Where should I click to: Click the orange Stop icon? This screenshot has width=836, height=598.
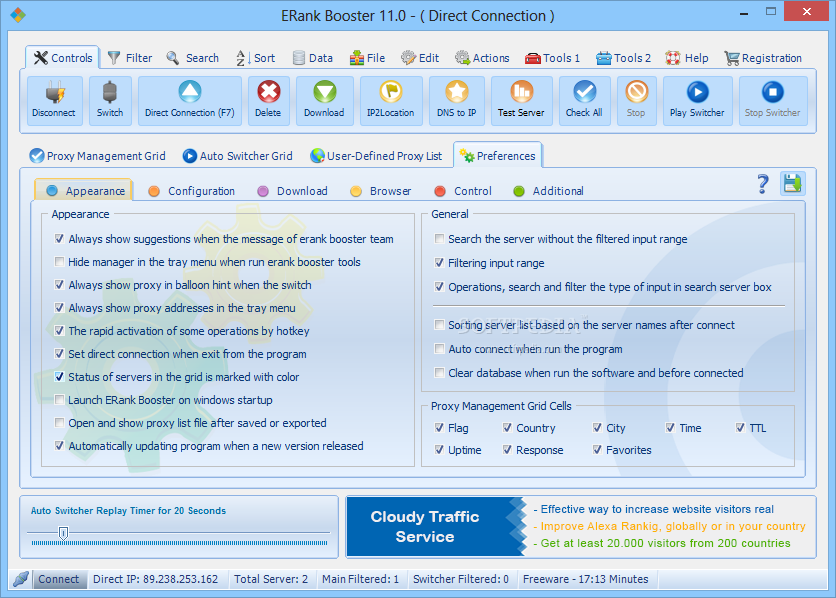tap(637, 92)
